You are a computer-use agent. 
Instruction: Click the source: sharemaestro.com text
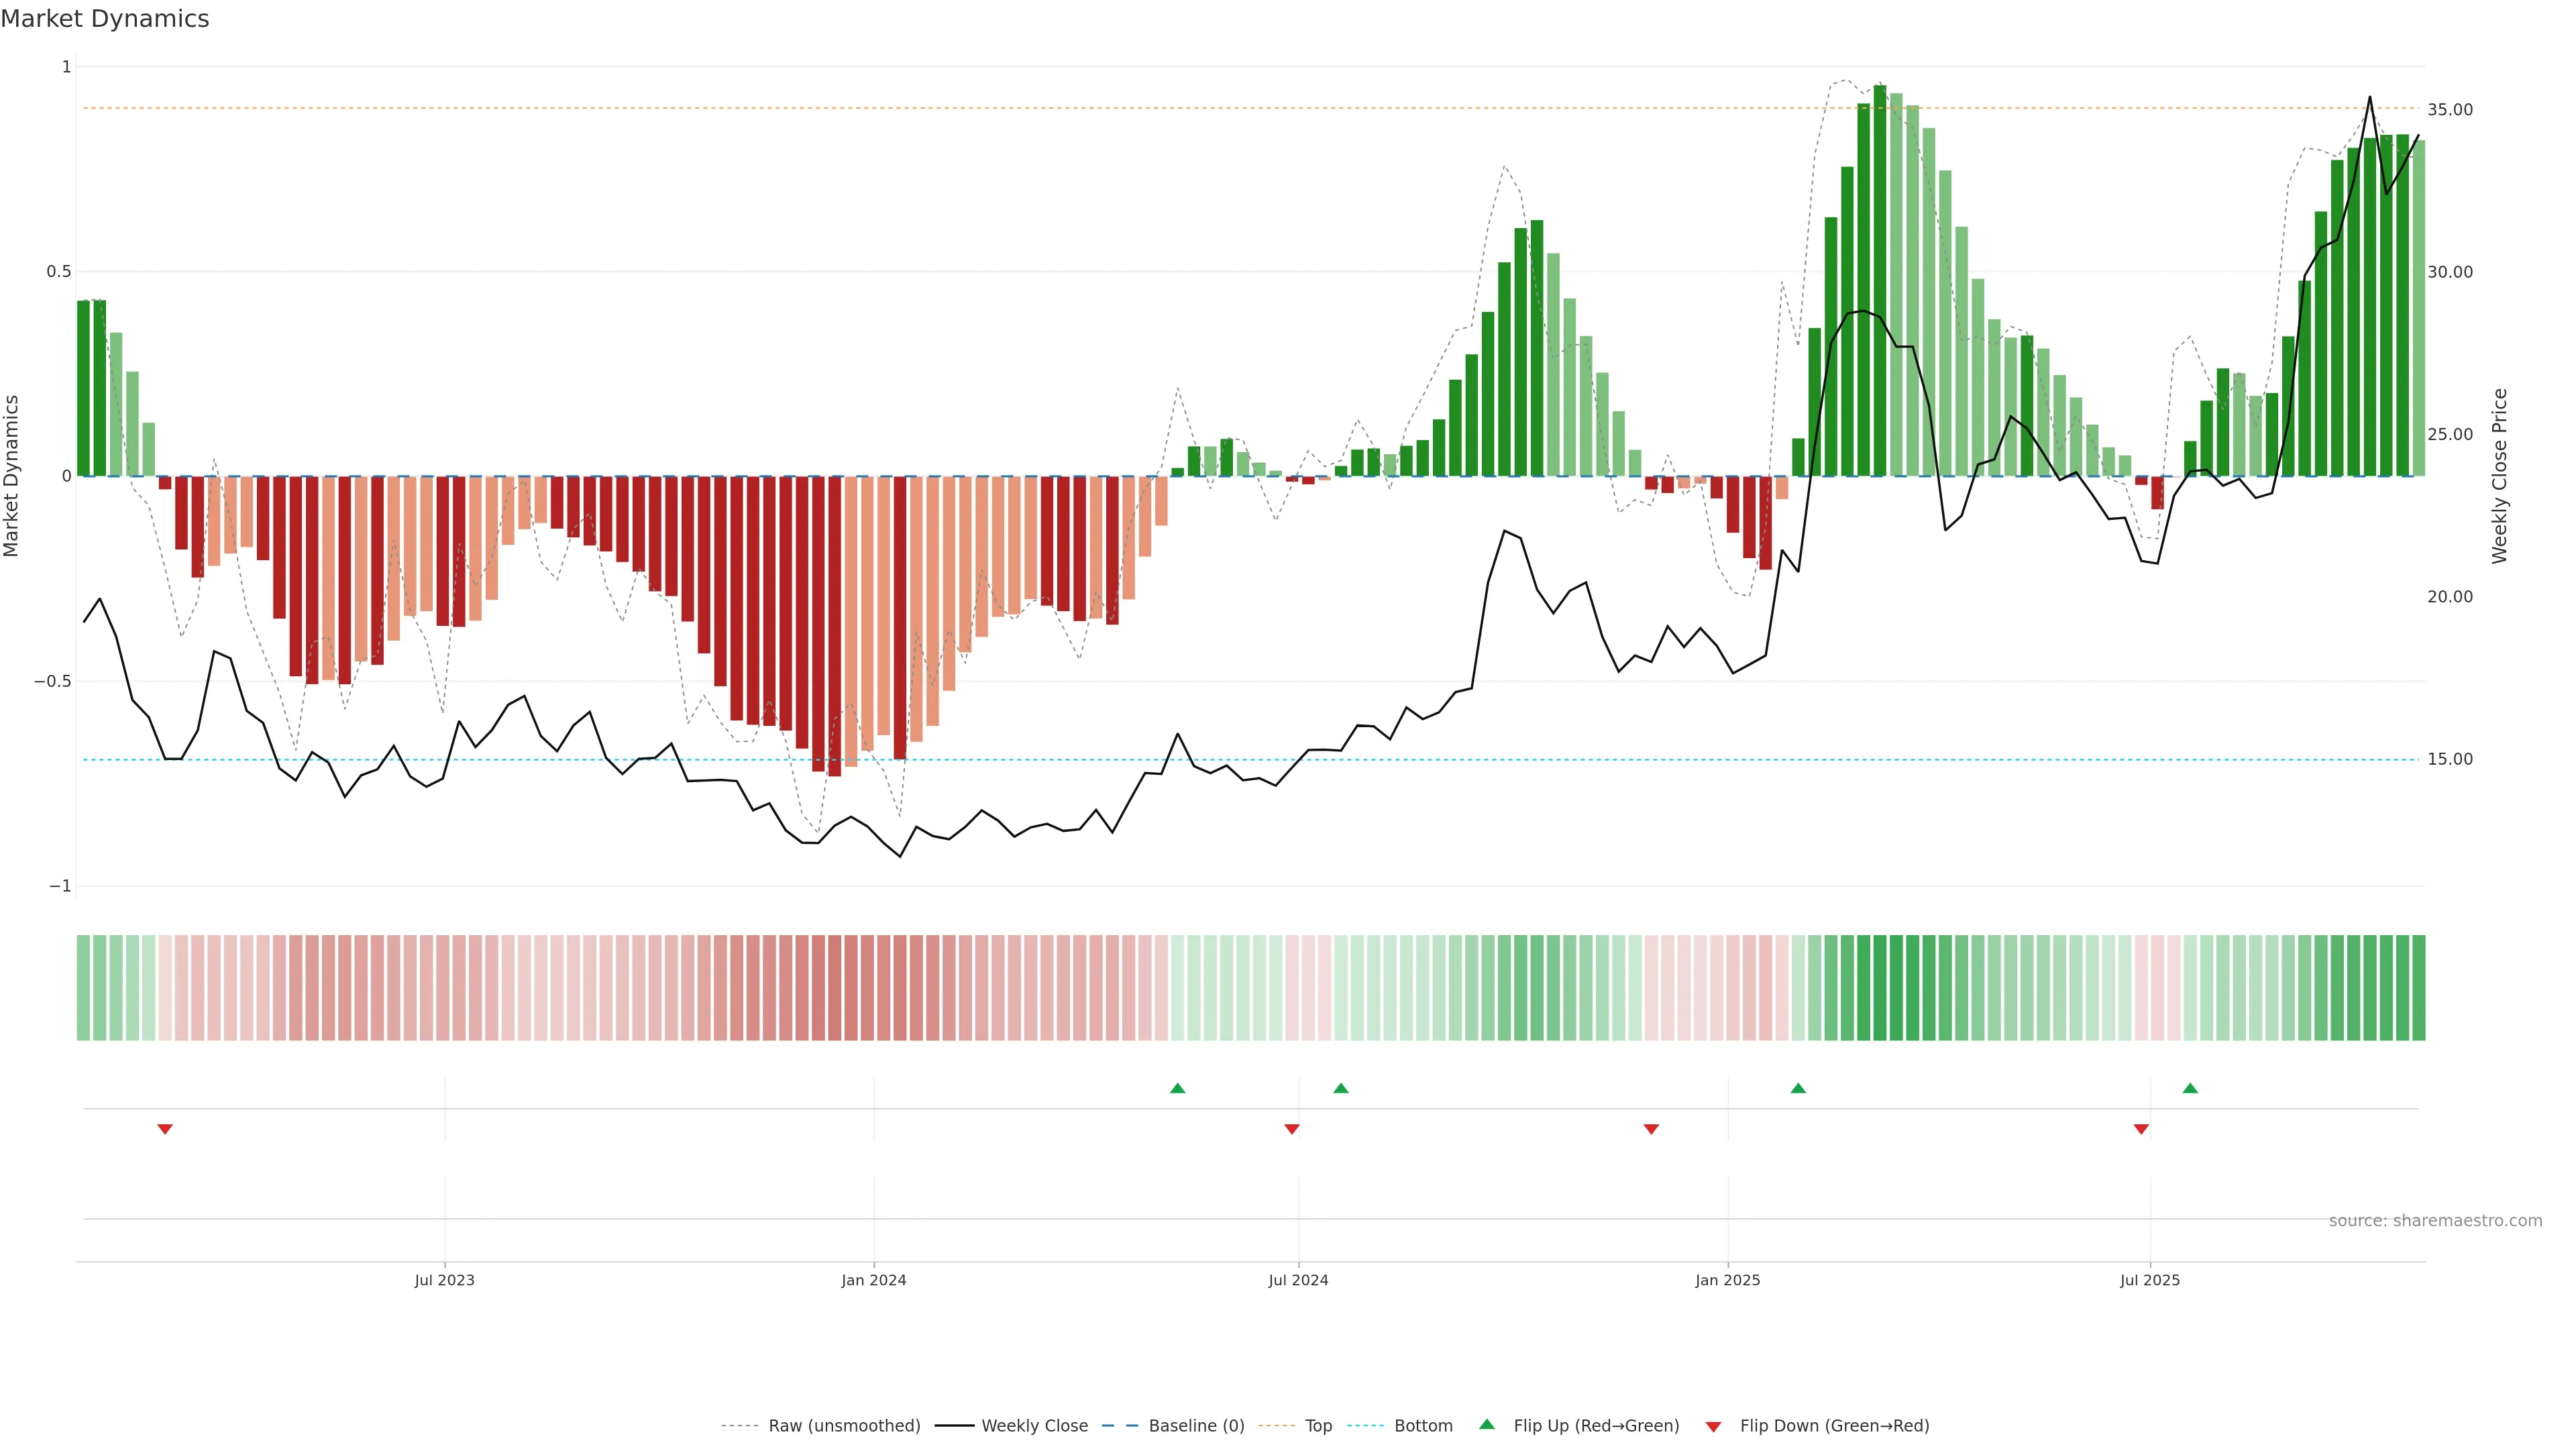point(2435,1221)
